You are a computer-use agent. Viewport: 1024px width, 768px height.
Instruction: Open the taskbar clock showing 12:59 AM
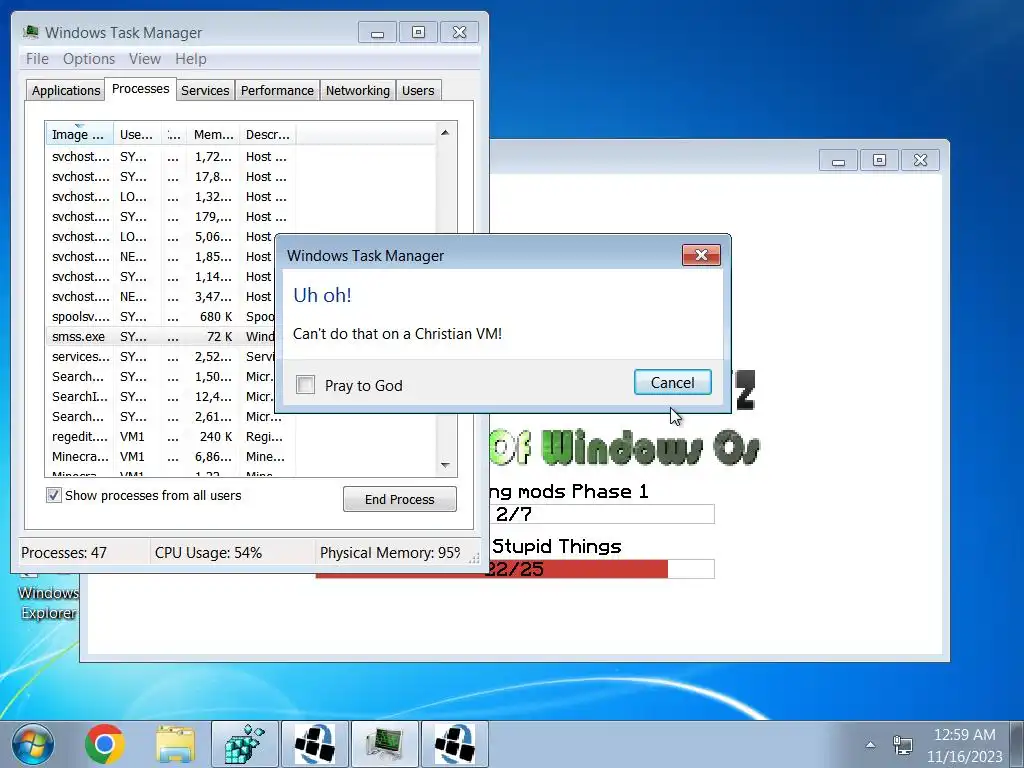click(965, 745)
